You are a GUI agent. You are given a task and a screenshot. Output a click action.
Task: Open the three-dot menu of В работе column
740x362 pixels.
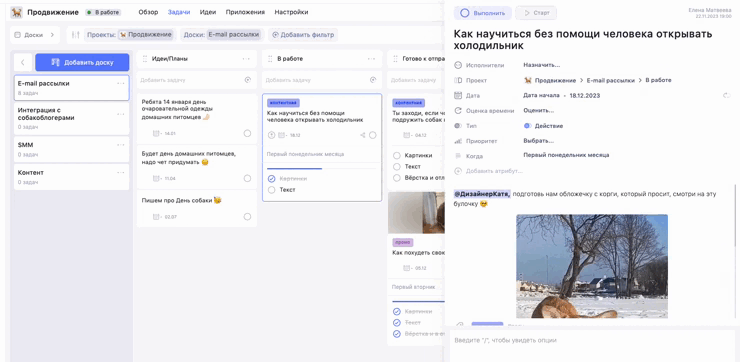[x=371, y=59]
